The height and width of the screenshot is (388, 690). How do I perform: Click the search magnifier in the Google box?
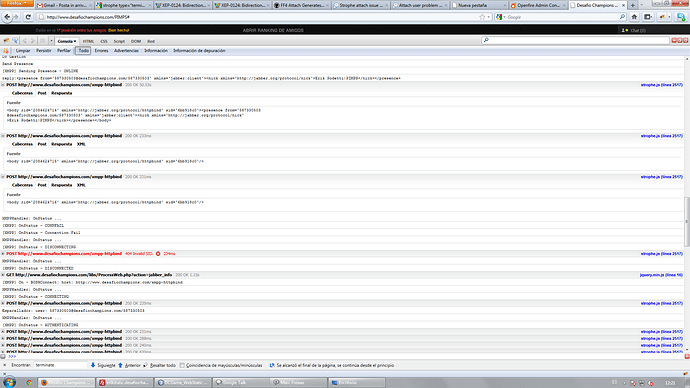(622, 17)
